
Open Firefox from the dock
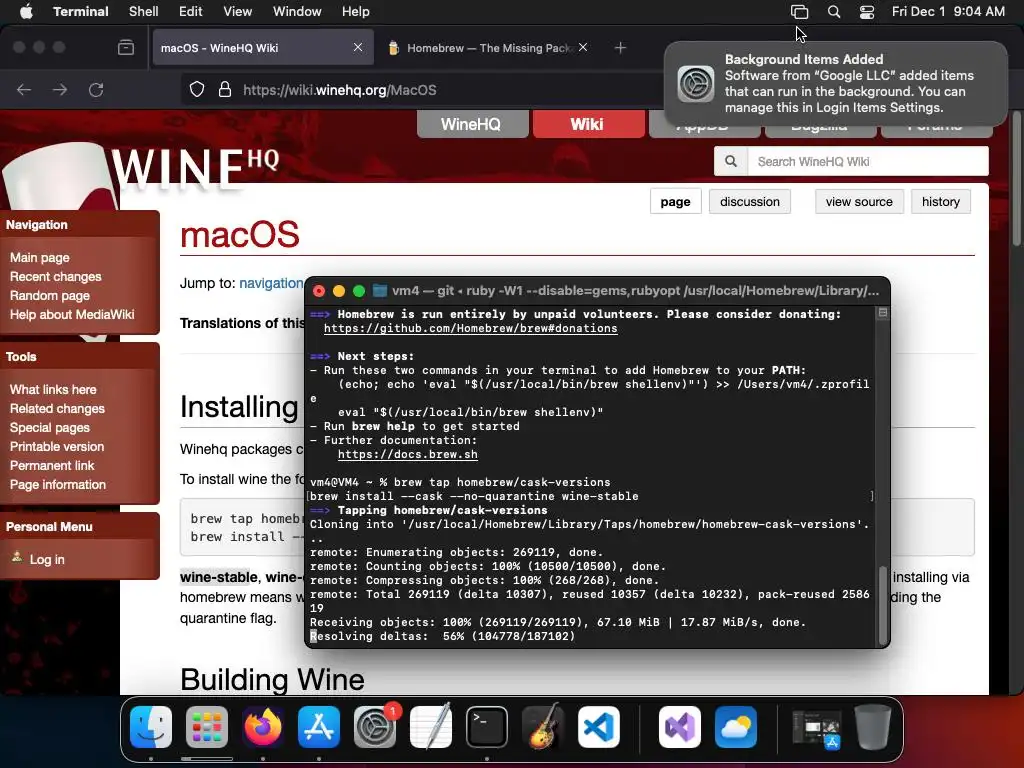point(263,727)
